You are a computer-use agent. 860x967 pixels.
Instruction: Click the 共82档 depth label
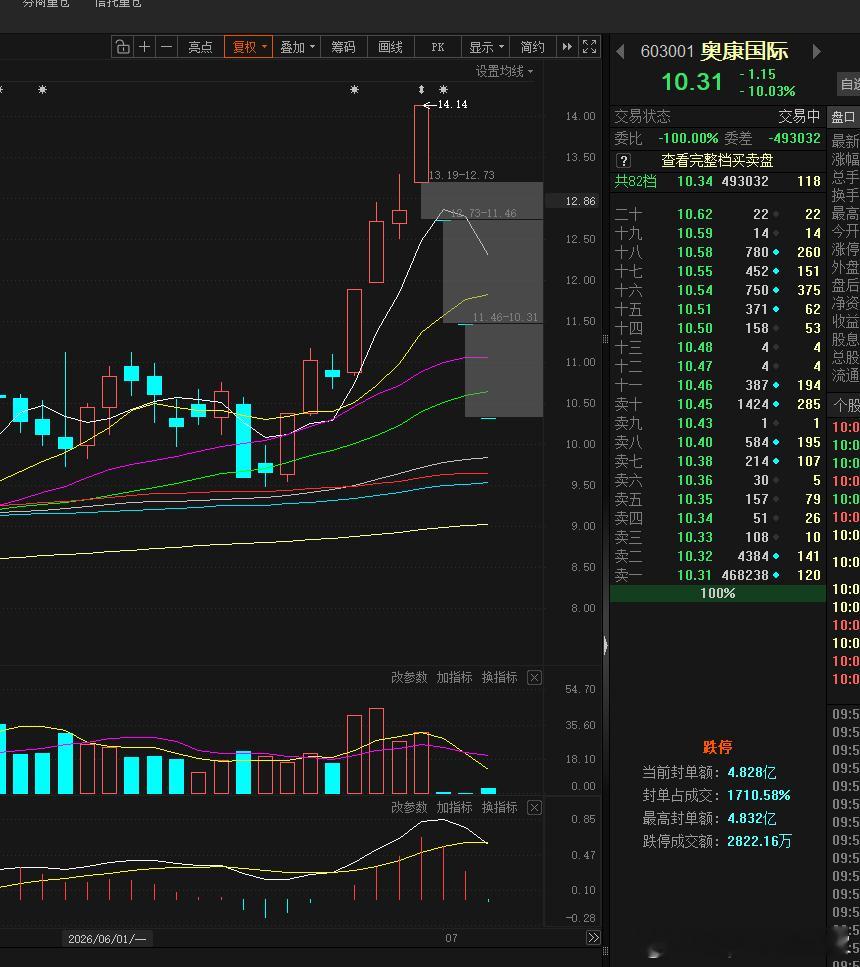click(635, 181)
